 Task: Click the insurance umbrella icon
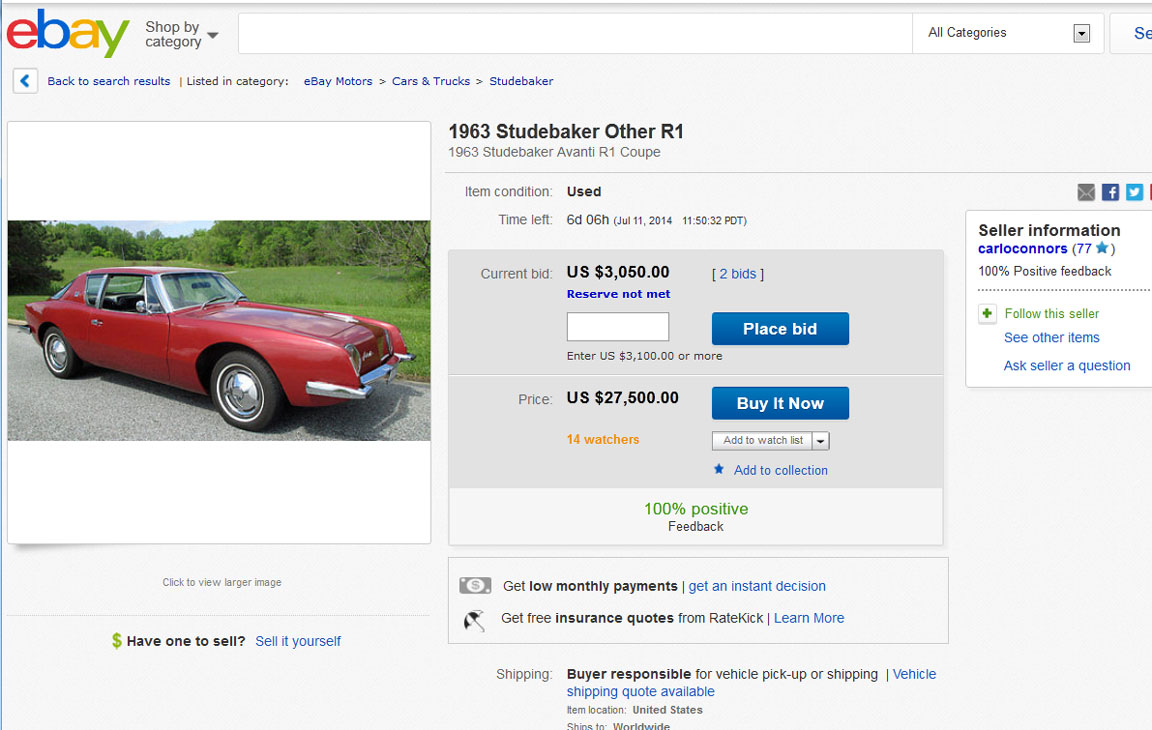[474, 619]
